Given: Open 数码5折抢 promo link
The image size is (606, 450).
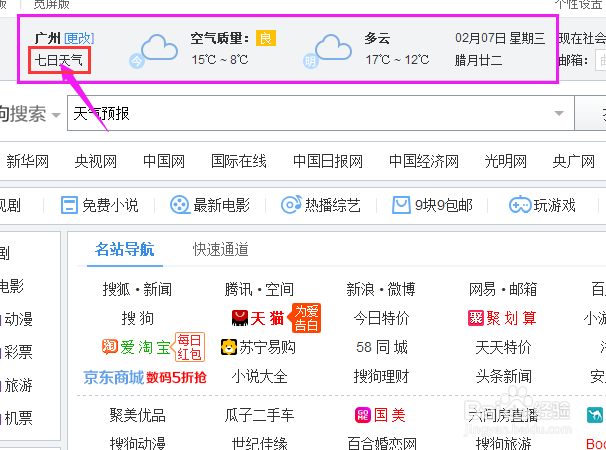Looking at the screenshot, I should [176, 377].
